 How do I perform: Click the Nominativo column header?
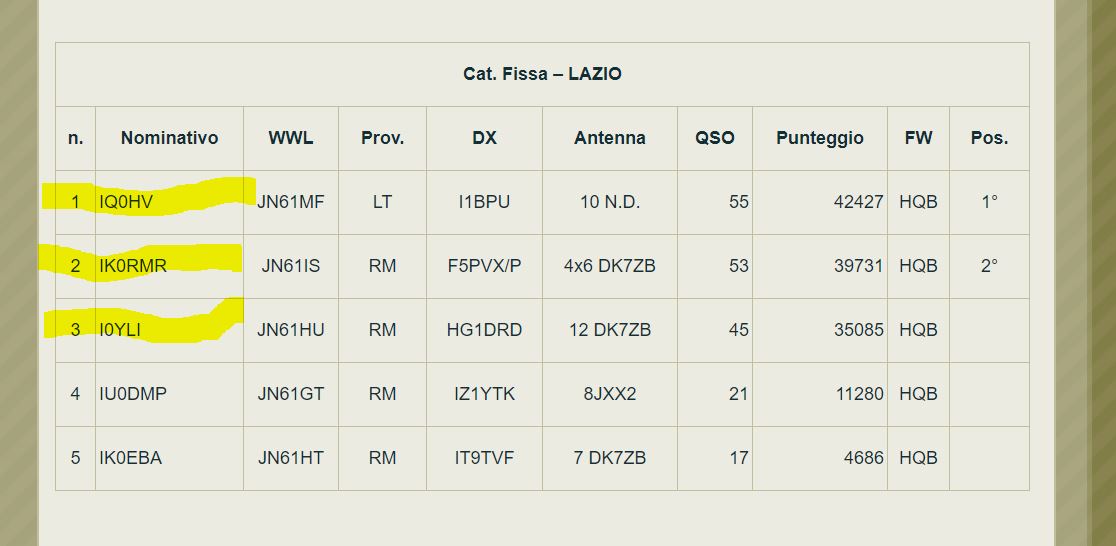point(169,138)
